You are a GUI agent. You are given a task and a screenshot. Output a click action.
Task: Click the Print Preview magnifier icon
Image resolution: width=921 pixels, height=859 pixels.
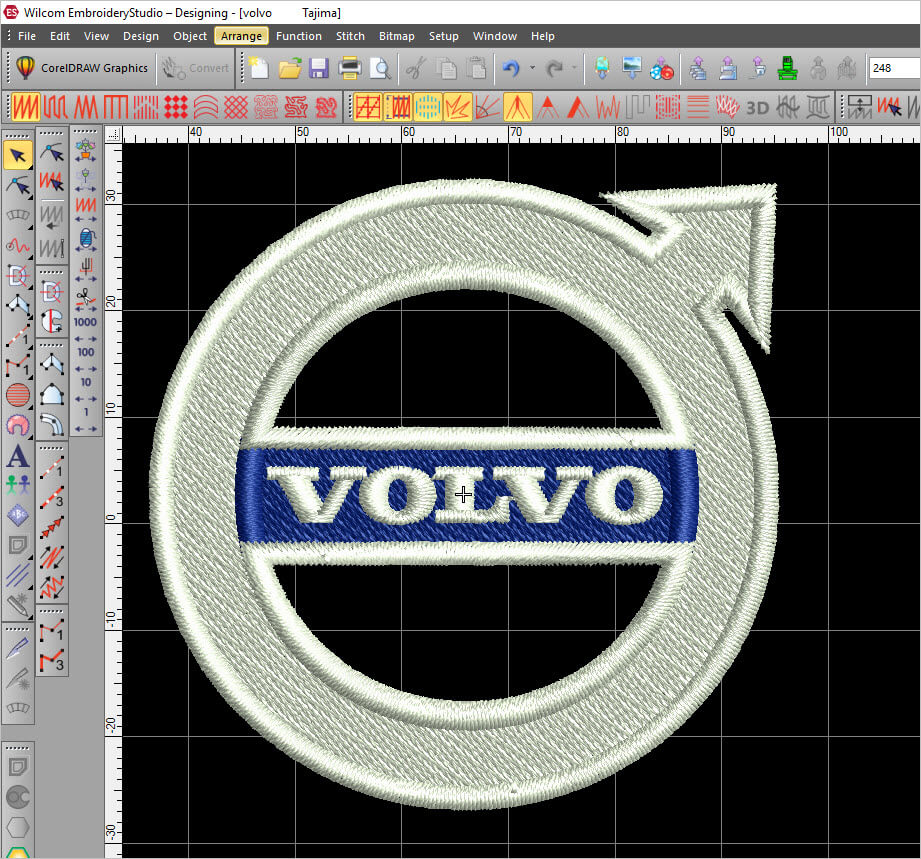(380, 68)
